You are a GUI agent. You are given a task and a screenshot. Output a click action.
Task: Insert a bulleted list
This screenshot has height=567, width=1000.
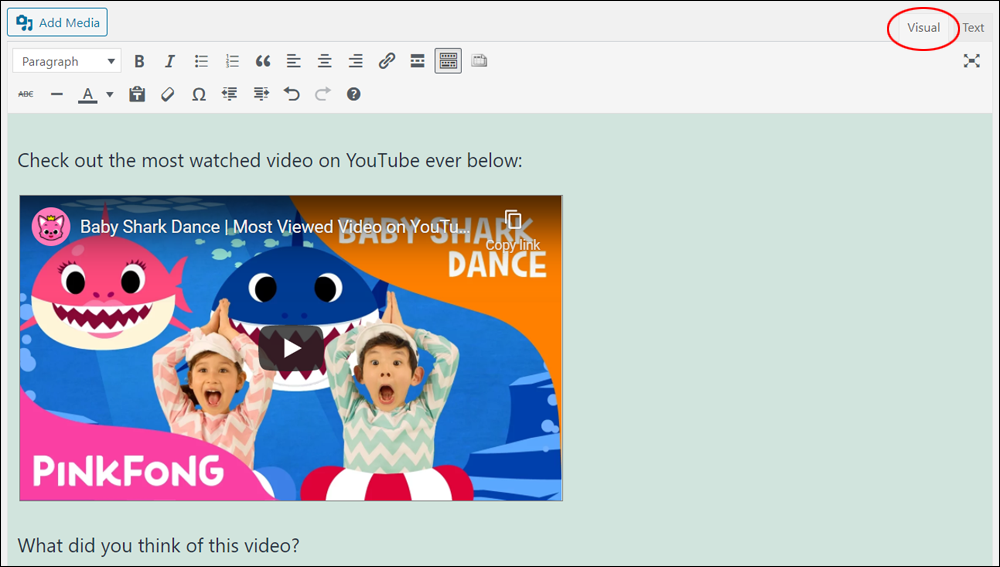pyautogui.click(x=201, y=61)
